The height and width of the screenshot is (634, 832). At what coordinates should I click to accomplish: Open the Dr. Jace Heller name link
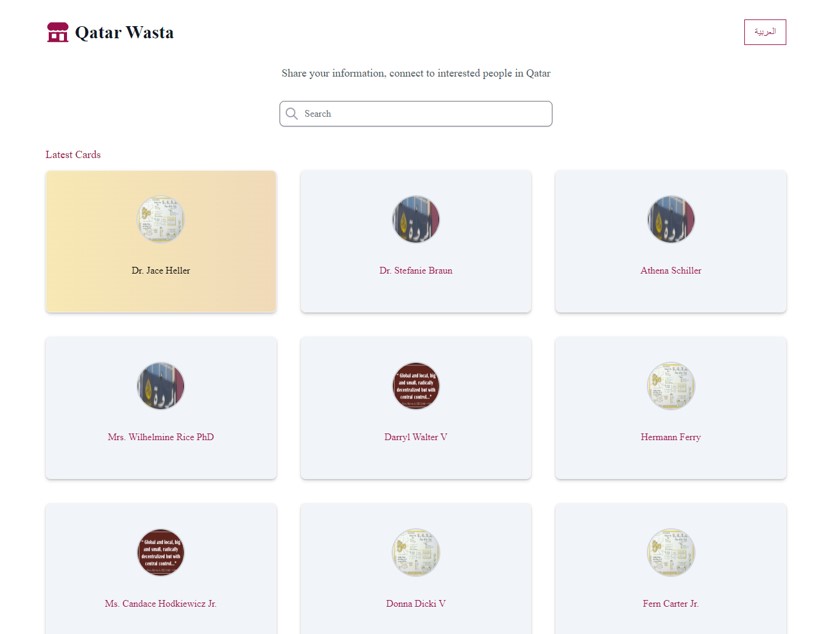[x=161, y=271]
